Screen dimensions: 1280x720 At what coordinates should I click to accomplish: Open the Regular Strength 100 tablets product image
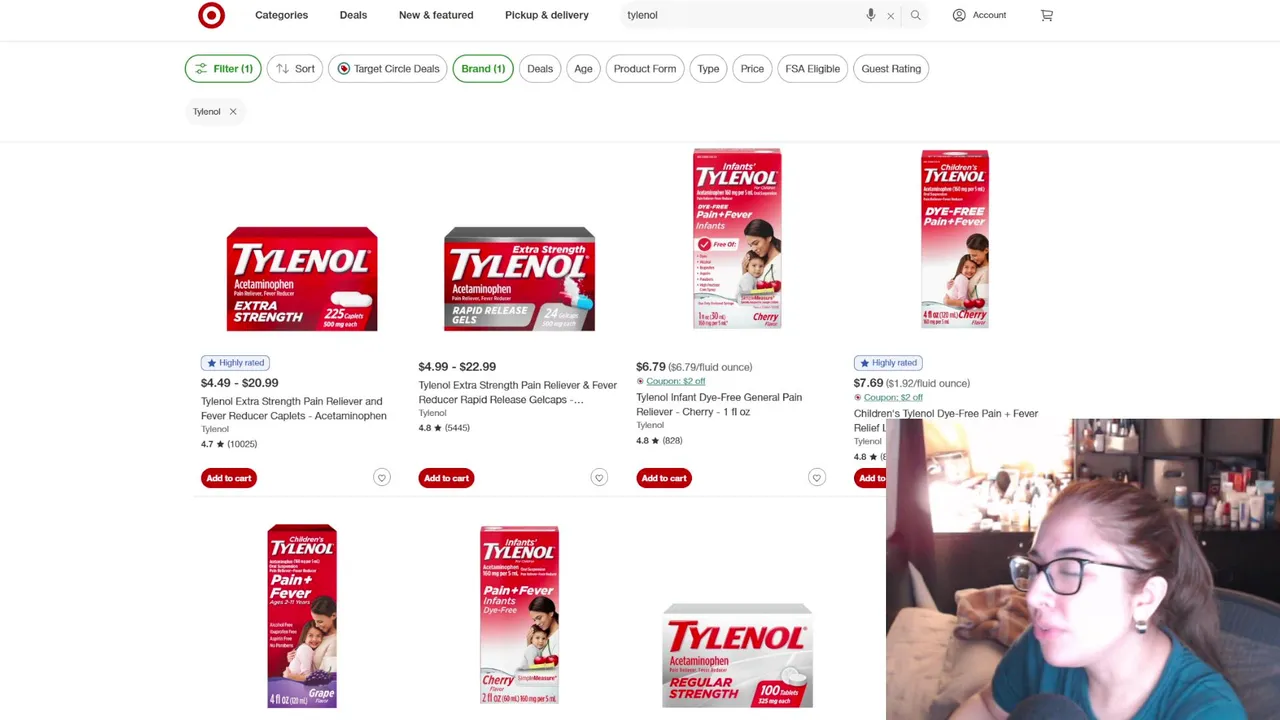pos(737,655)
